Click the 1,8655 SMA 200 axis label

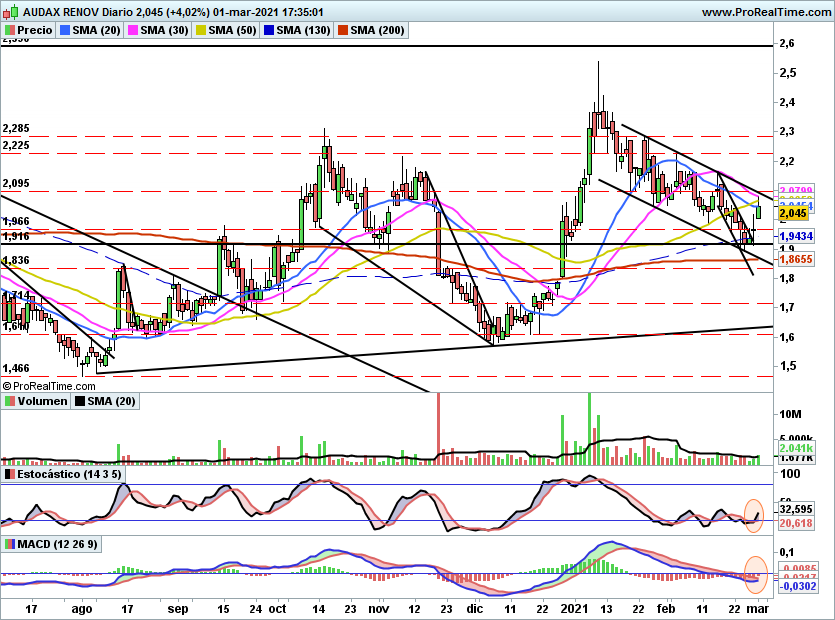tap(796, 259)
